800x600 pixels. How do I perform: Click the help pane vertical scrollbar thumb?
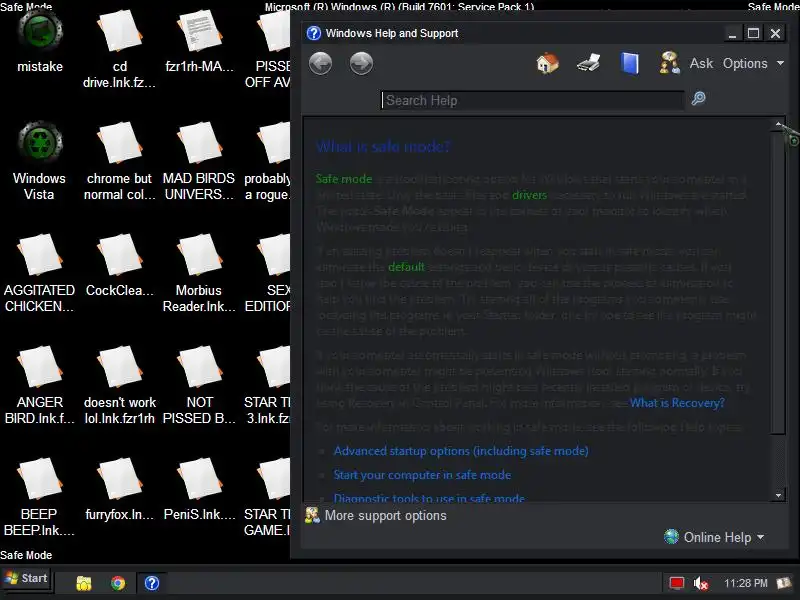[778, 283]
